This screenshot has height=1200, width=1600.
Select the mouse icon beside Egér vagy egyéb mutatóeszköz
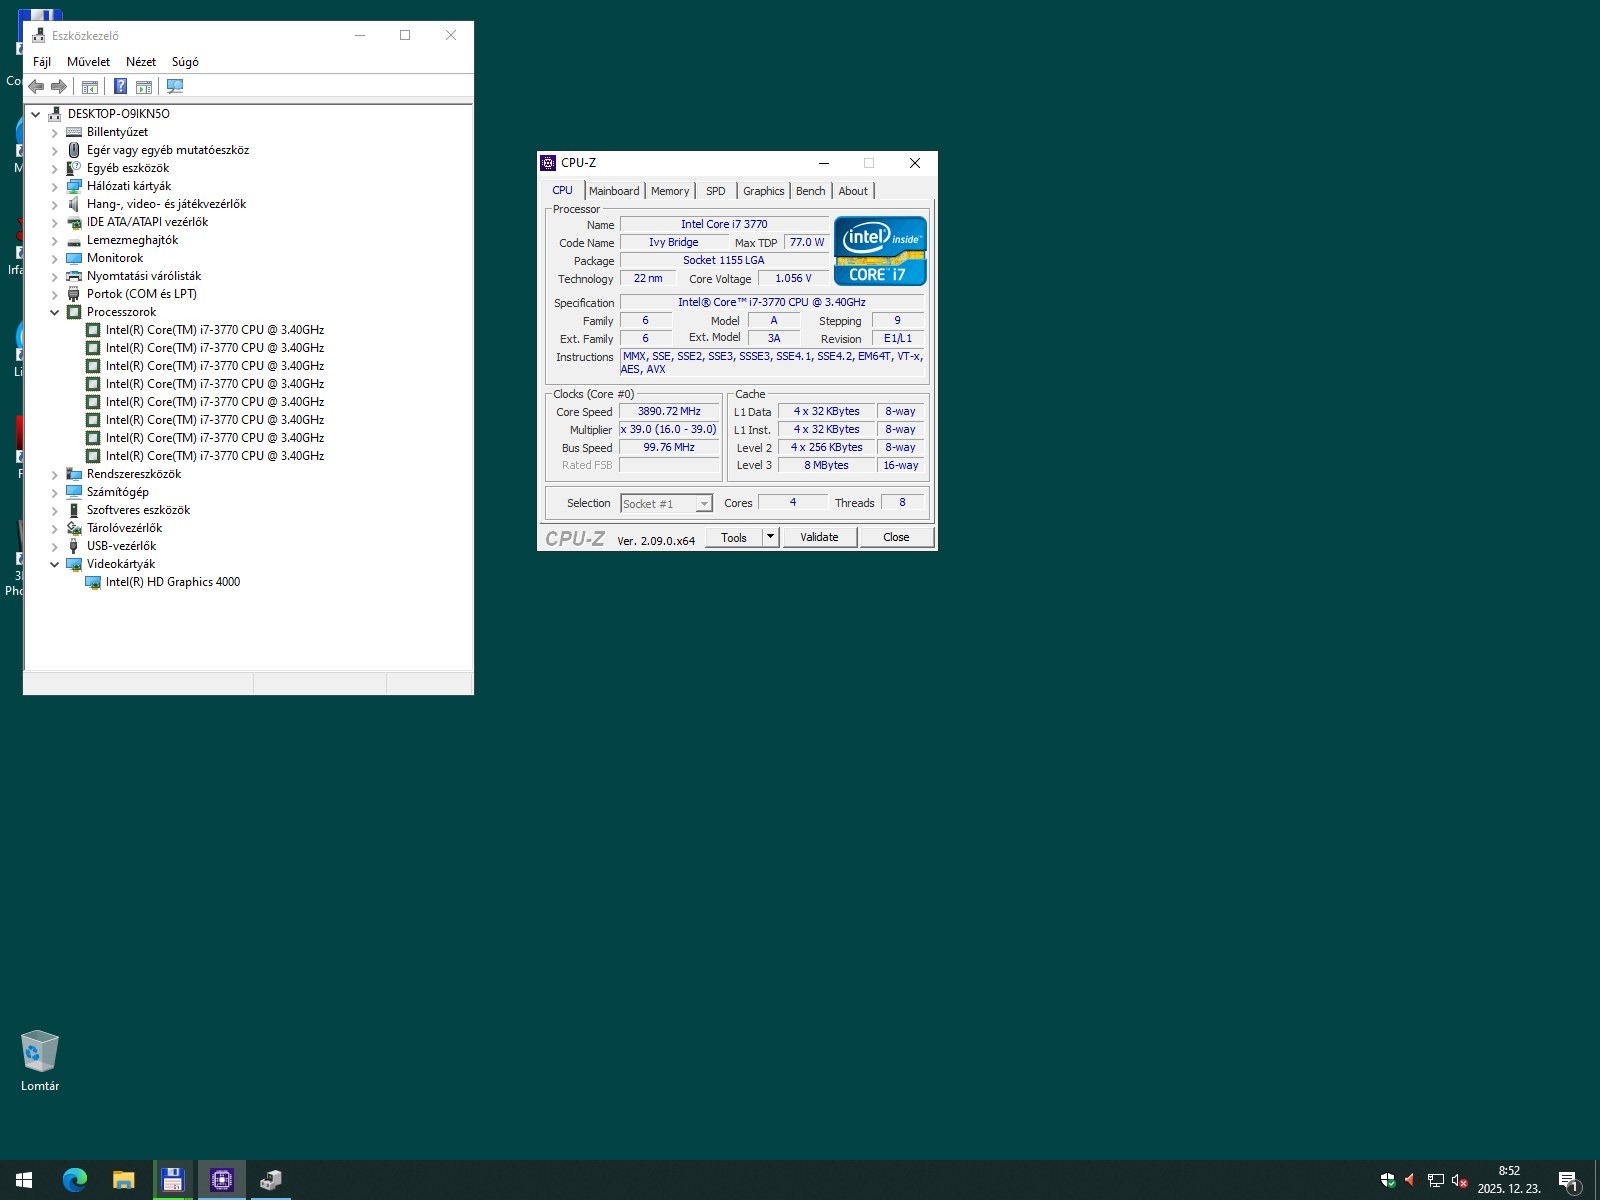(x=74, y=150)
